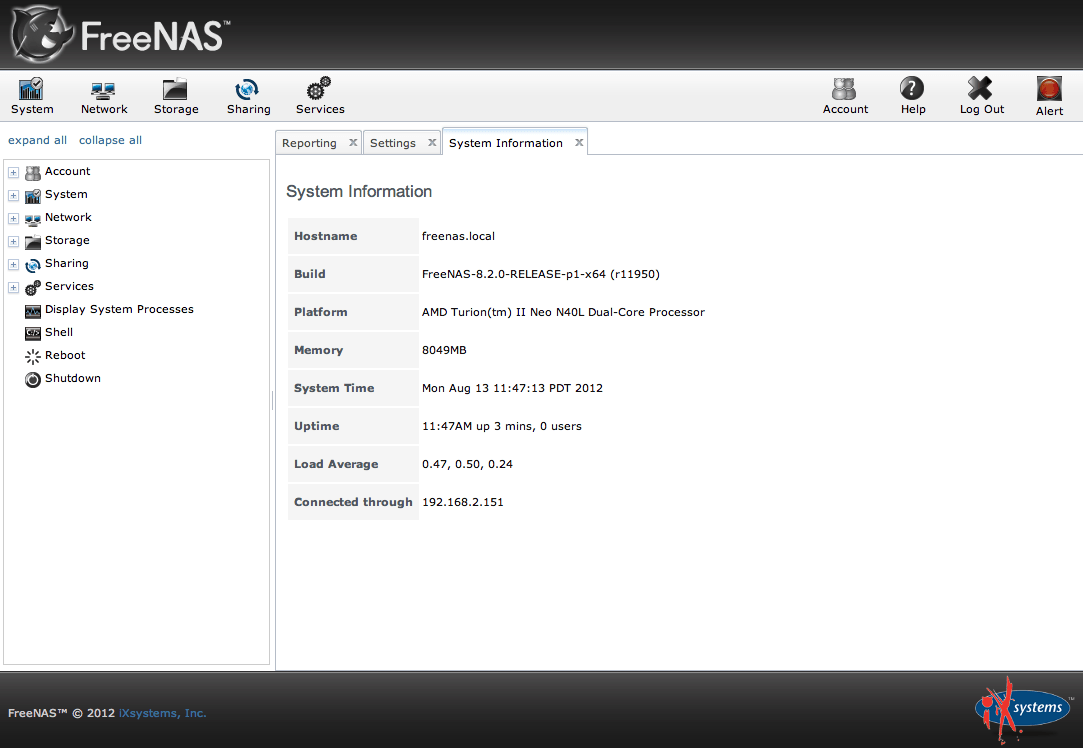The width and height of the screenshot is (1083, 748).
Task: Click the load average value 0.47, 0.50, 0.24
Action: coord(467,464)
